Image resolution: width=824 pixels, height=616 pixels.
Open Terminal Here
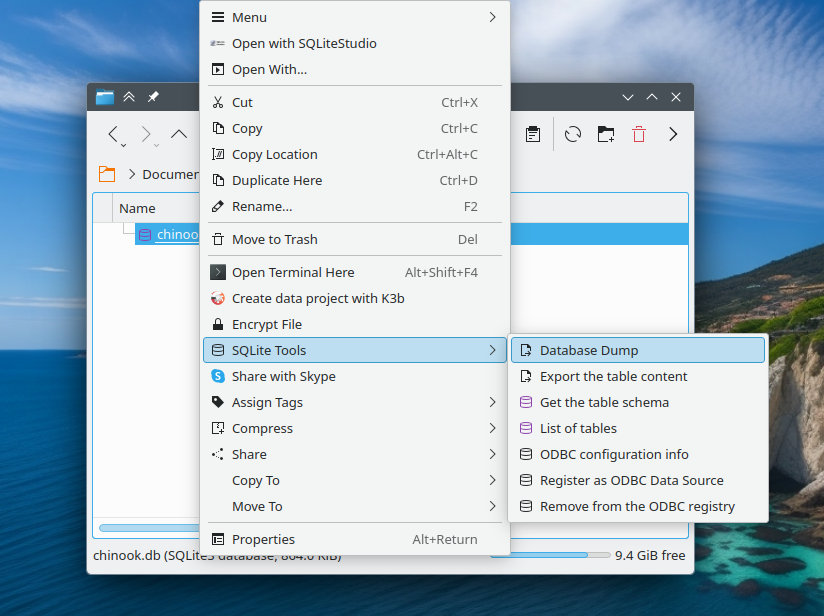coord(355,272)
